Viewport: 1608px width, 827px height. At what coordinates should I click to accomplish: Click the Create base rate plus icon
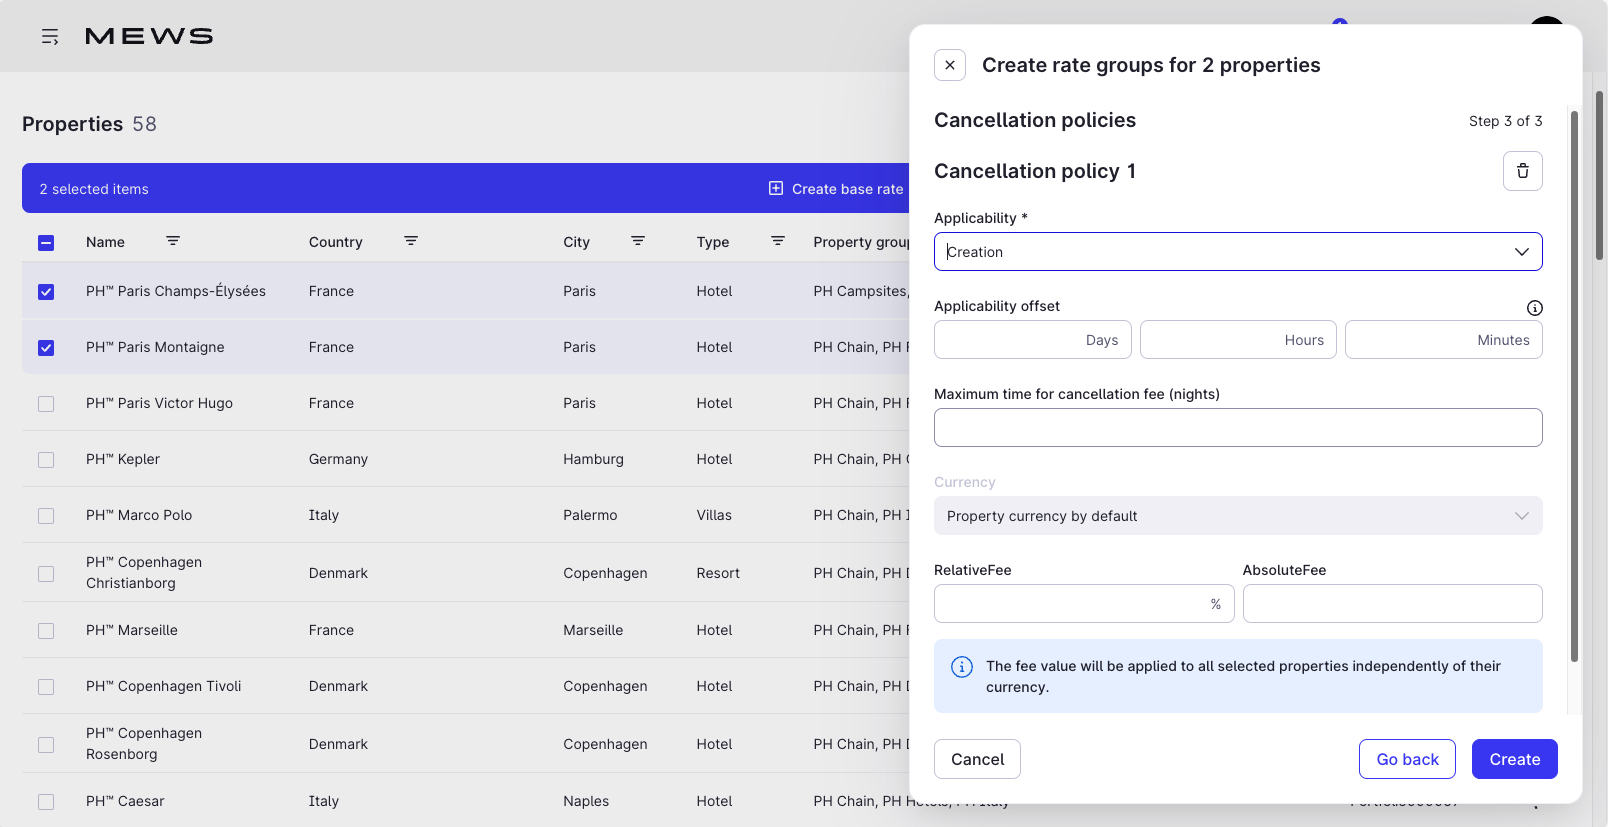(x=776, y=188)
